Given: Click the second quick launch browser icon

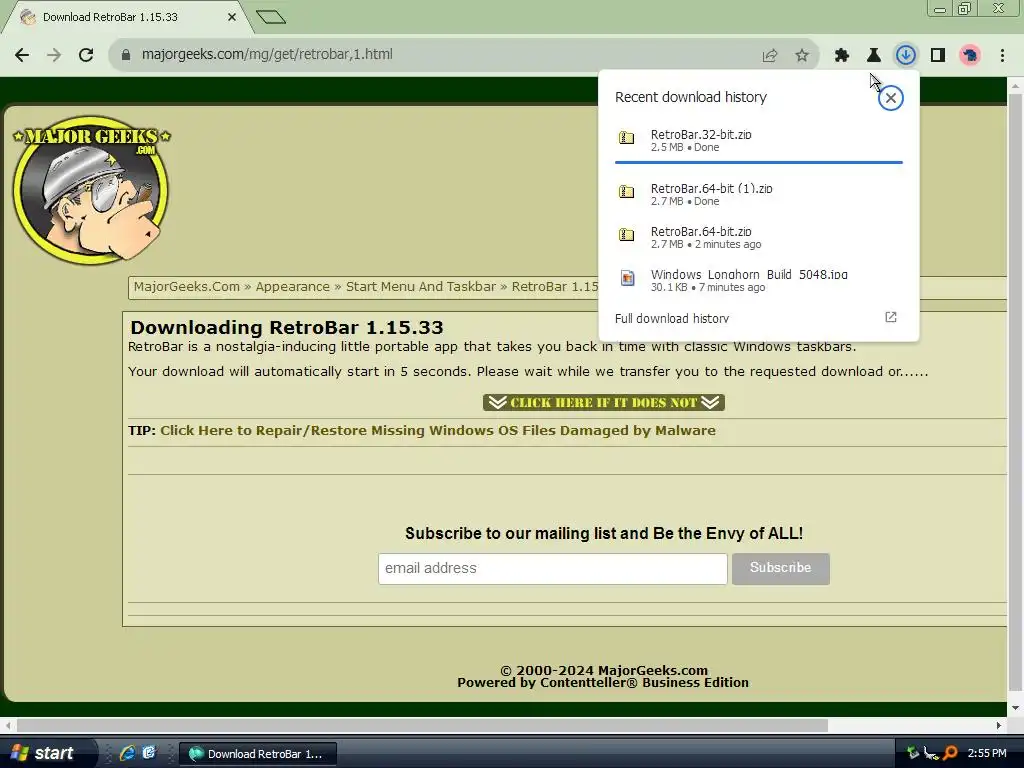Looking at the screenshot, I should pos(150,753).
